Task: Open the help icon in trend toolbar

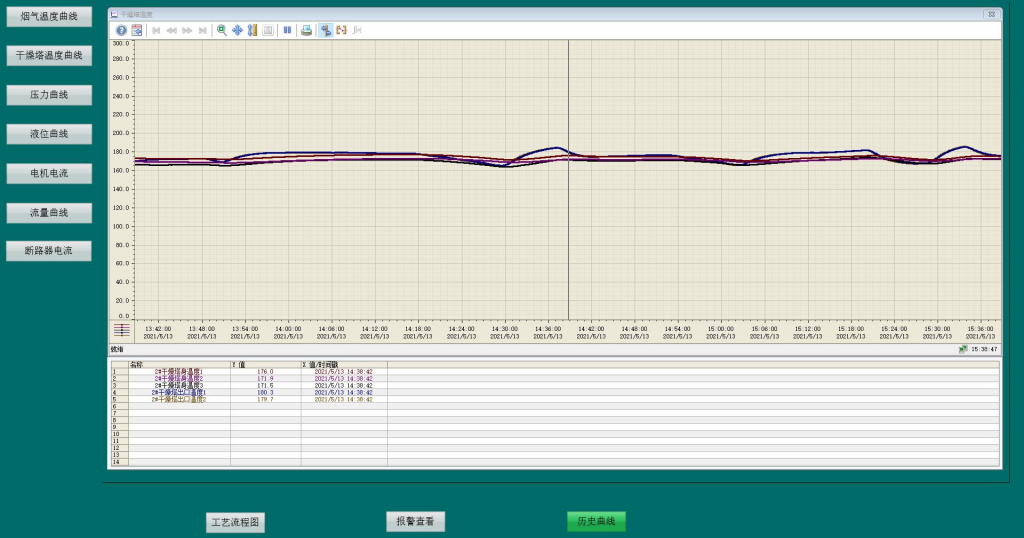Action: (121, 30)
